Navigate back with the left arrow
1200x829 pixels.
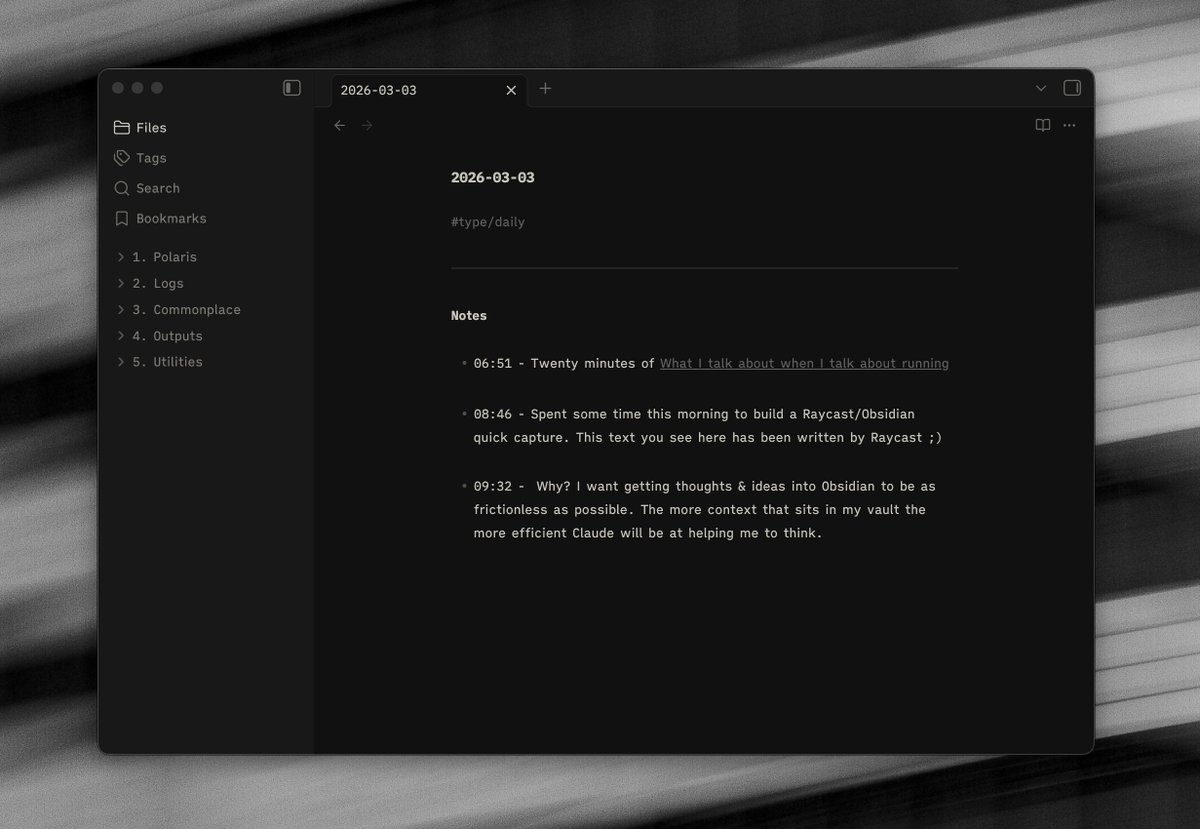click(x=340, y=125)
